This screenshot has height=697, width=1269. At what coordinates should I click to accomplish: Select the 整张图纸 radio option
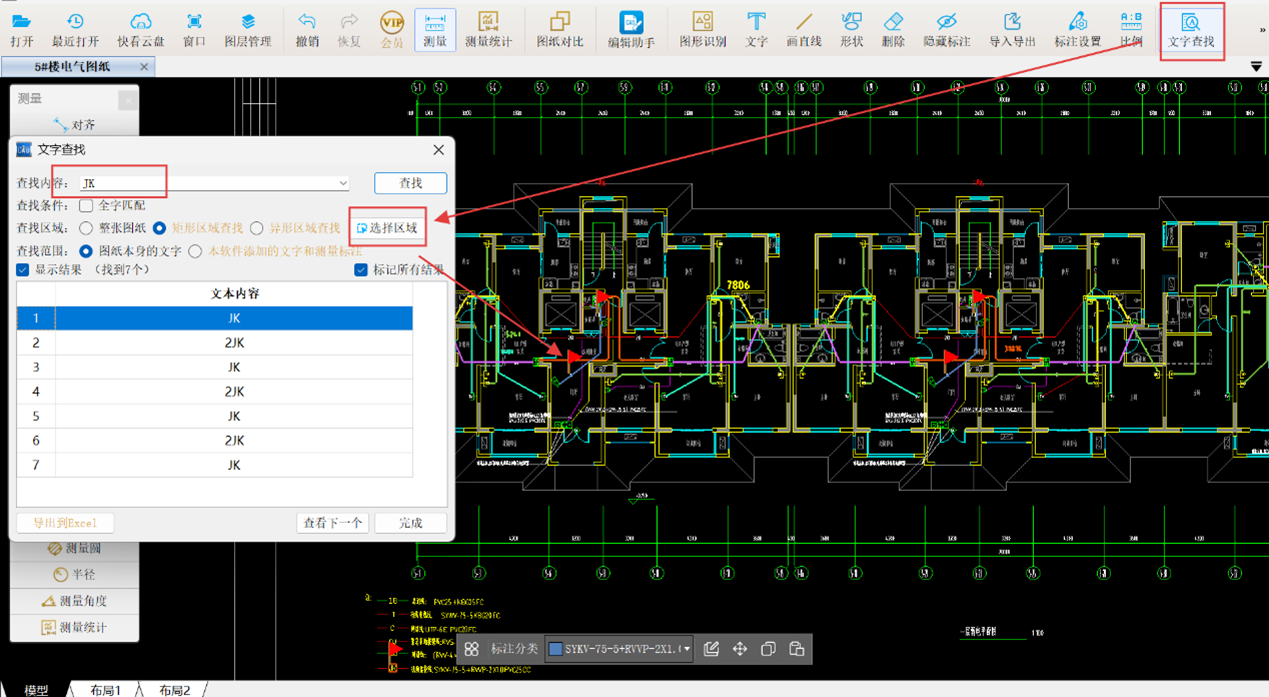pyautogui.click(x=87, y=228)
